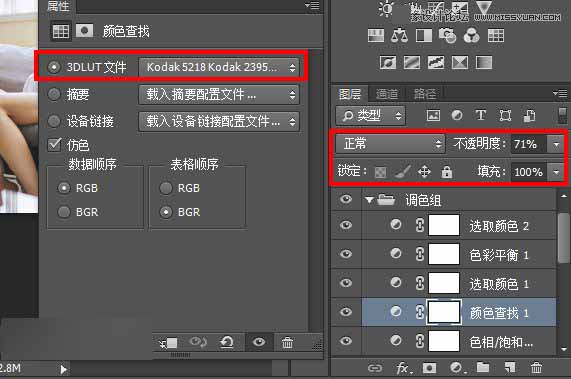Click the link layers icon in Layers footer

[375, 368]
